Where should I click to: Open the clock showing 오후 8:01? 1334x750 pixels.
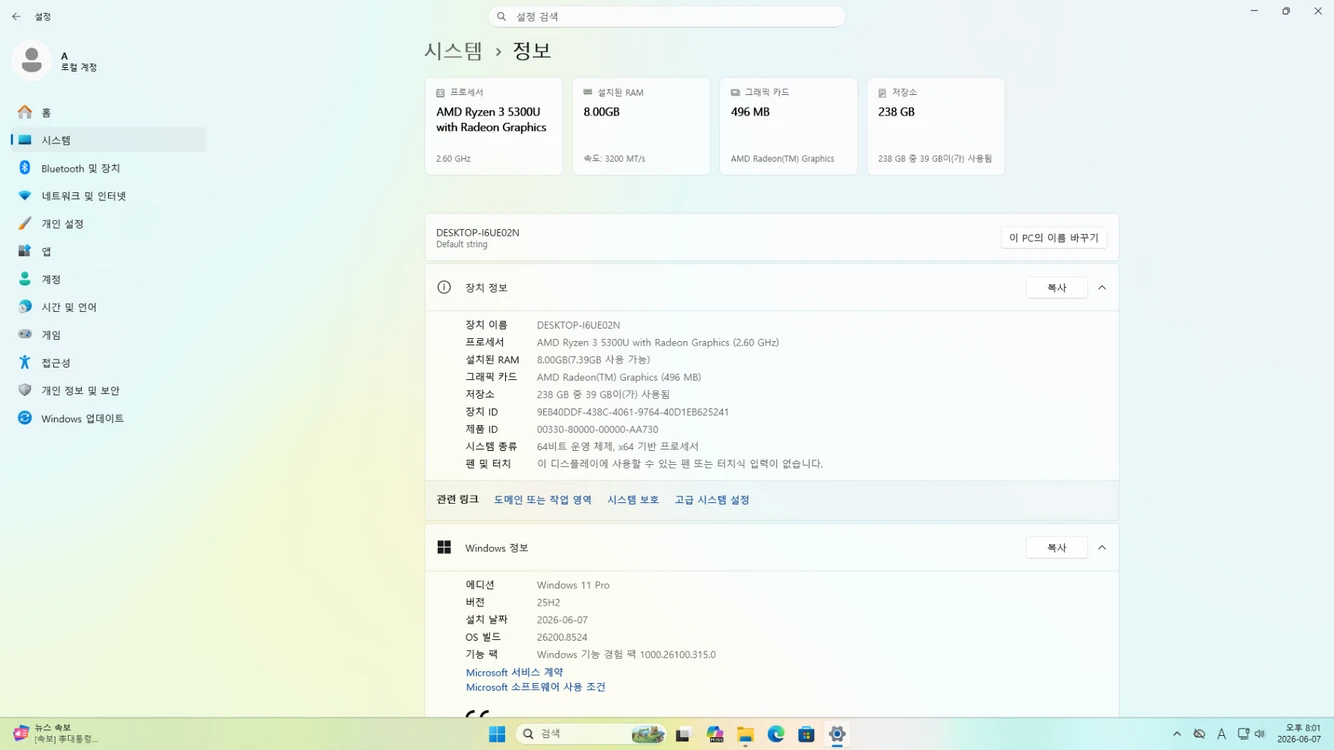point(1299,734)
